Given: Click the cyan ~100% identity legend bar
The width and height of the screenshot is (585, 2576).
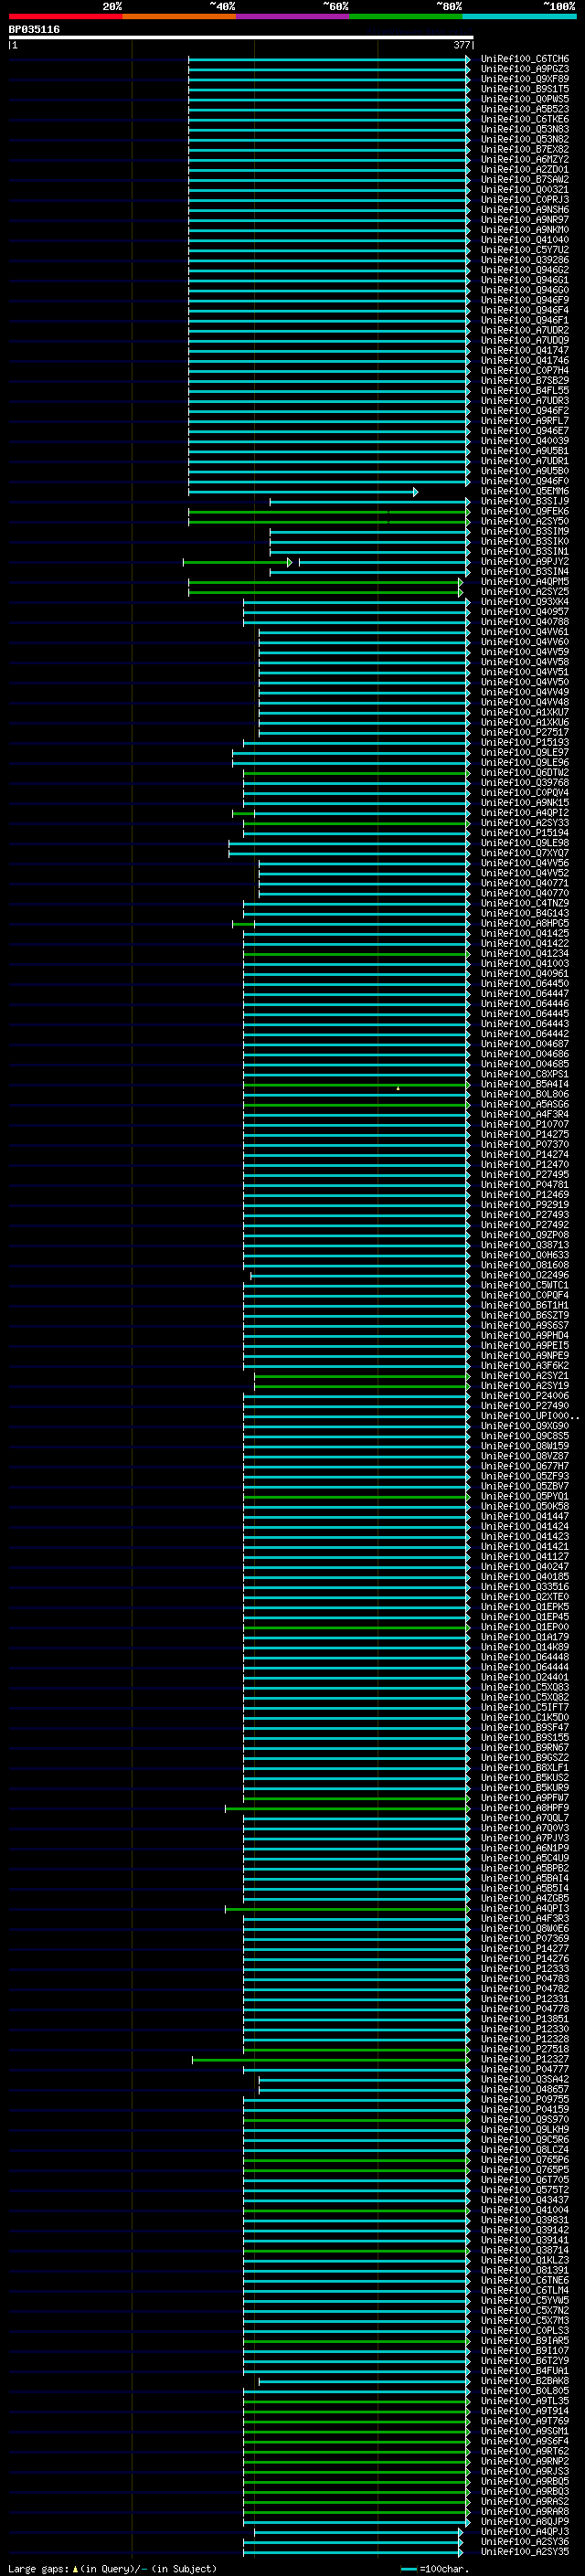Looking at the screenshot, I should (520, 17).
